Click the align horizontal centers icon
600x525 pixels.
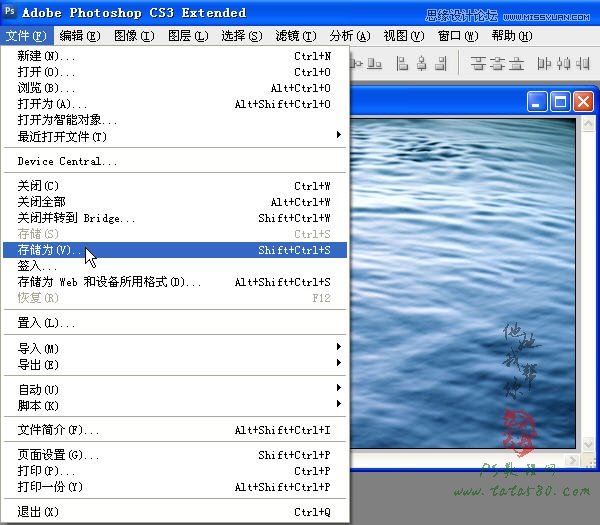(421, 64)
